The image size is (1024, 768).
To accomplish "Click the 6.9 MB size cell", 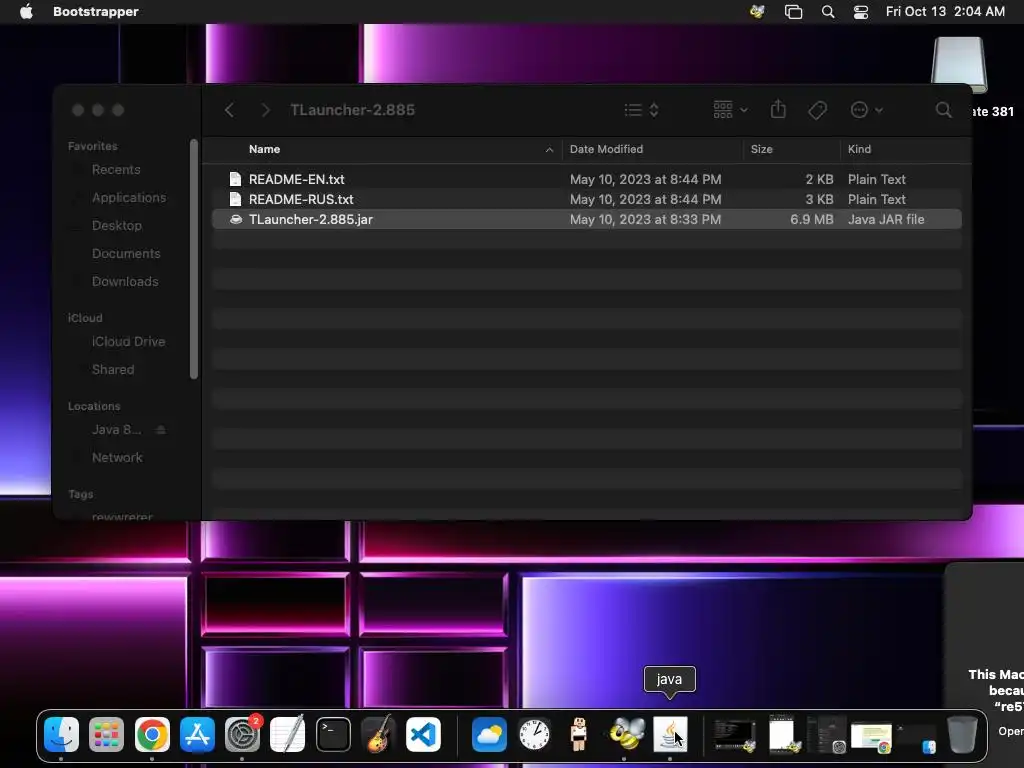I will click(x=811, y=219).
